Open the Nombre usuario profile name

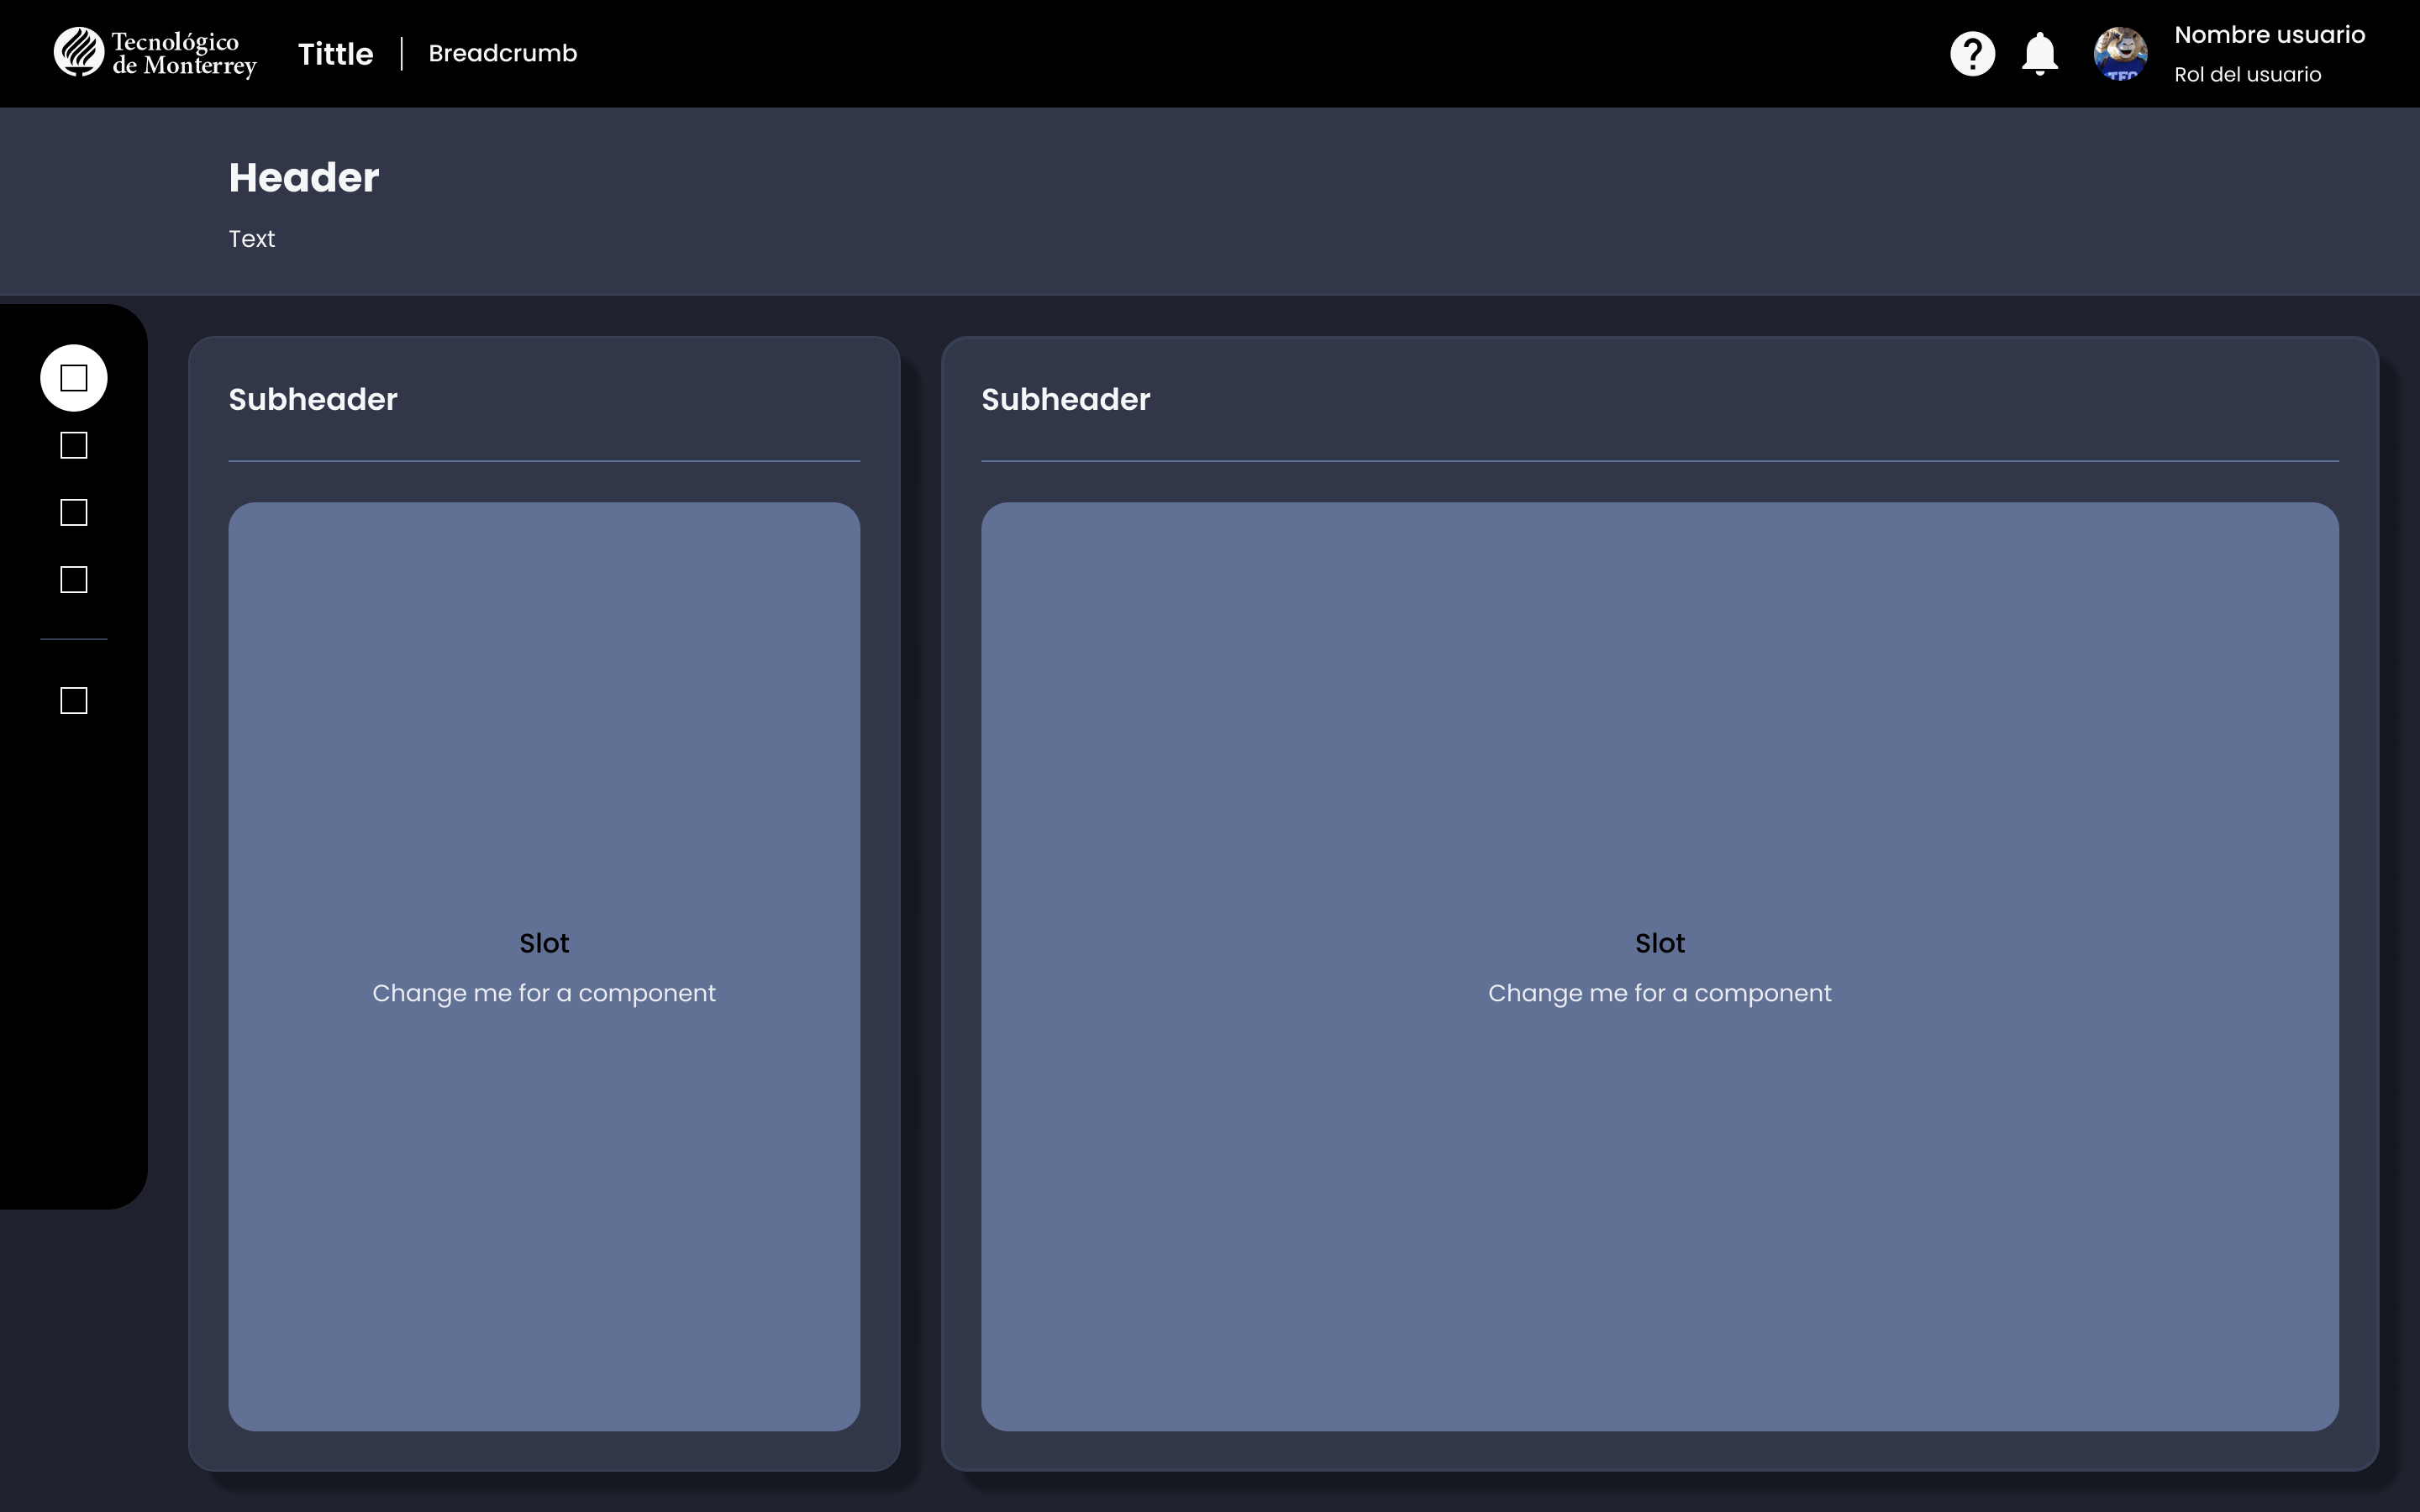(2269, 35)
